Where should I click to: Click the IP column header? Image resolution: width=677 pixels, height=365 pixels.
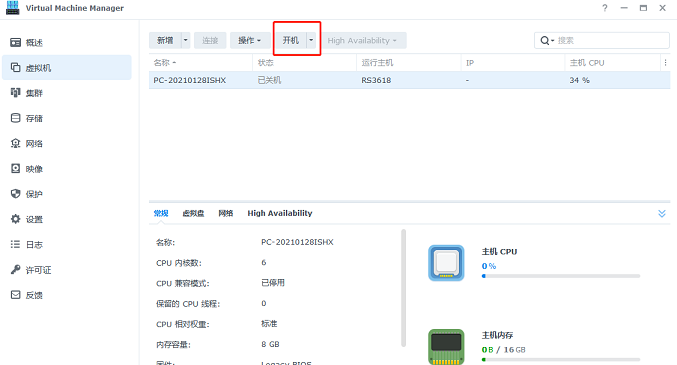[513, 63]
